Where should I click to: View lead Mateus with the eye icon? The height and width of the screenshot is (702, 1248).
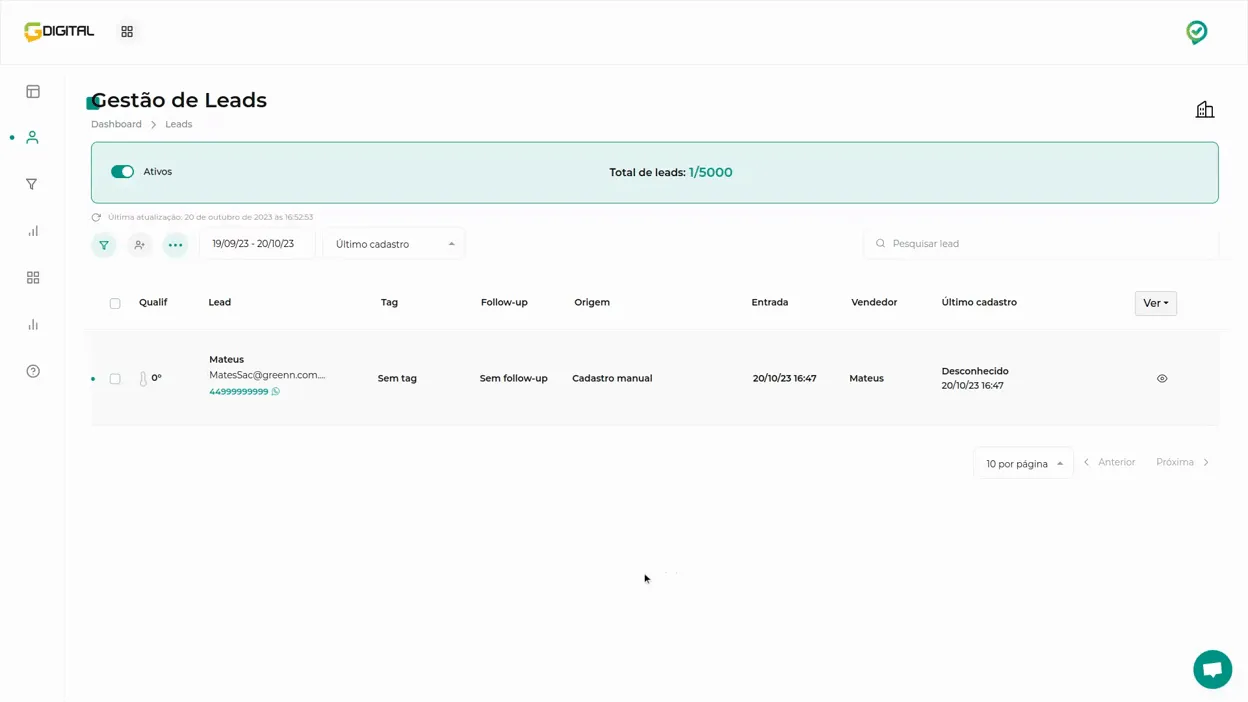click(x=1162, y=379)
